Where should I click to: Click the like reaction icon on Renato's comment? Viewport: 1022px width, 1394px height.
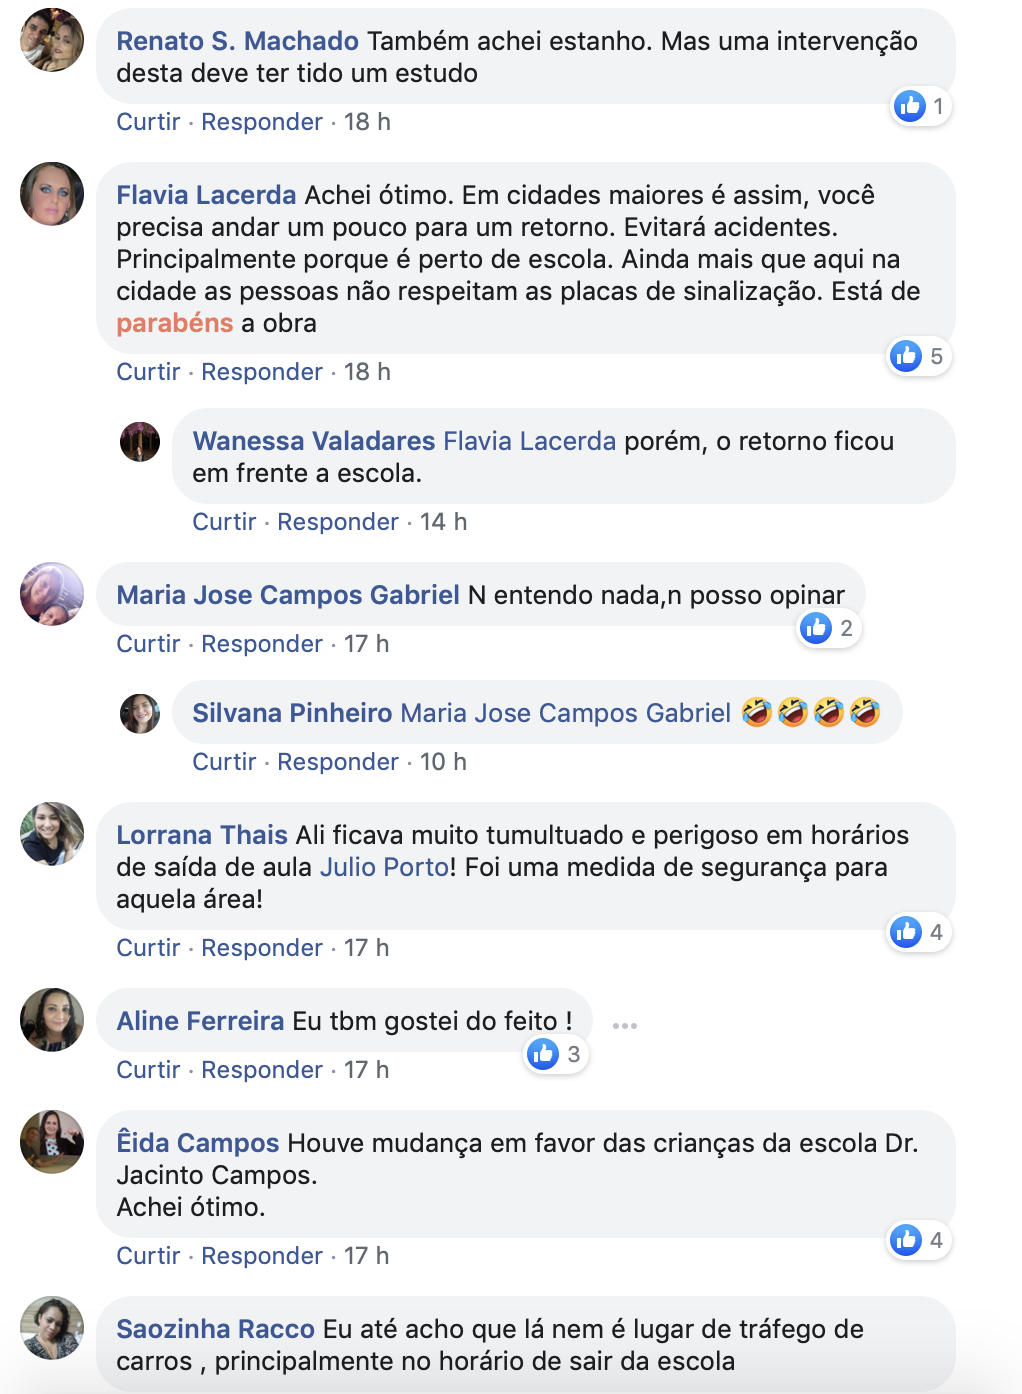click(x=910, y=106)
